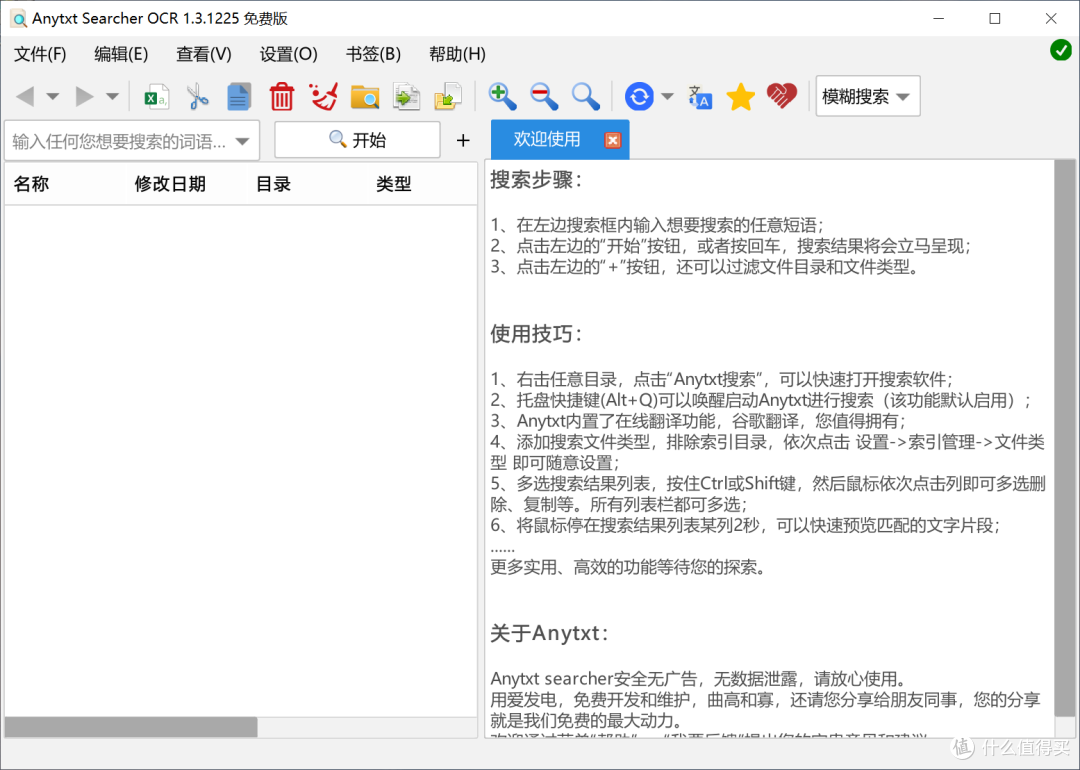Sort by the 类型 column header
The height and width of the screenshot is (770, 1080).
point(394,184)
